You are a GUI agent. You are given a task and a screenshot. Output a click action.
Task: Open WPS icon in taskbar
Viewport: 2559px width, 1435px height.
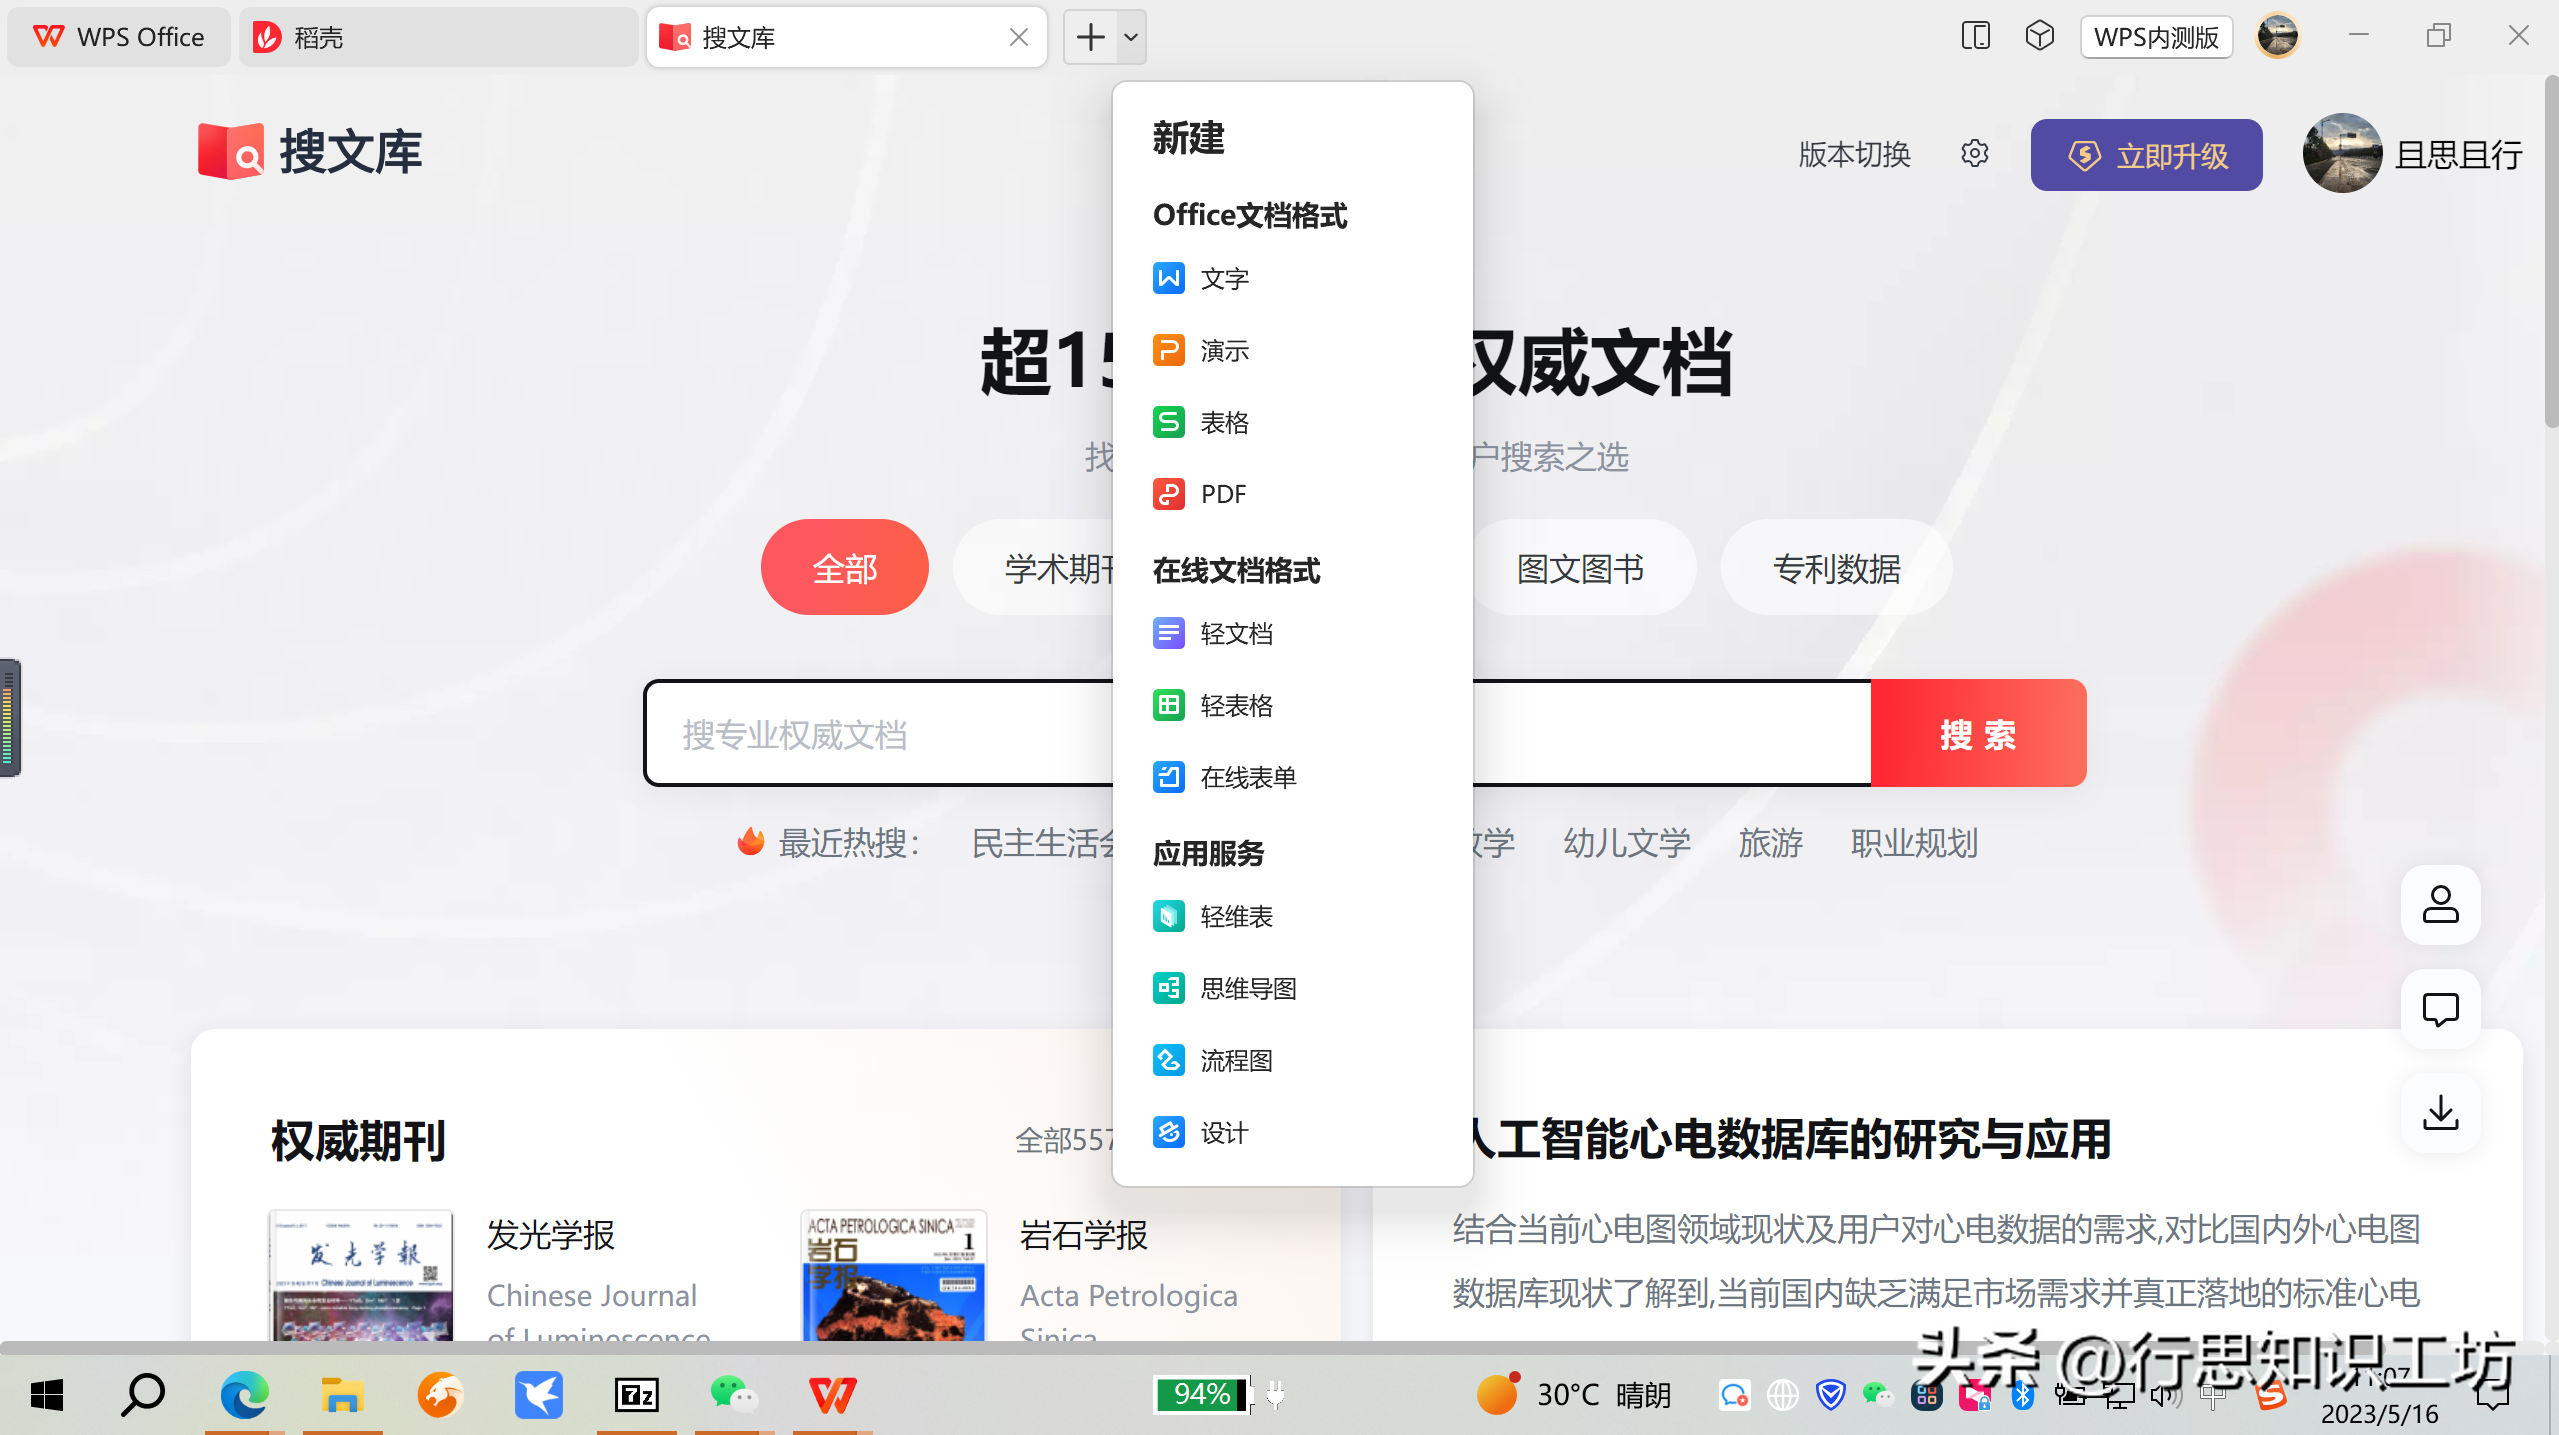pos(832,1394)
